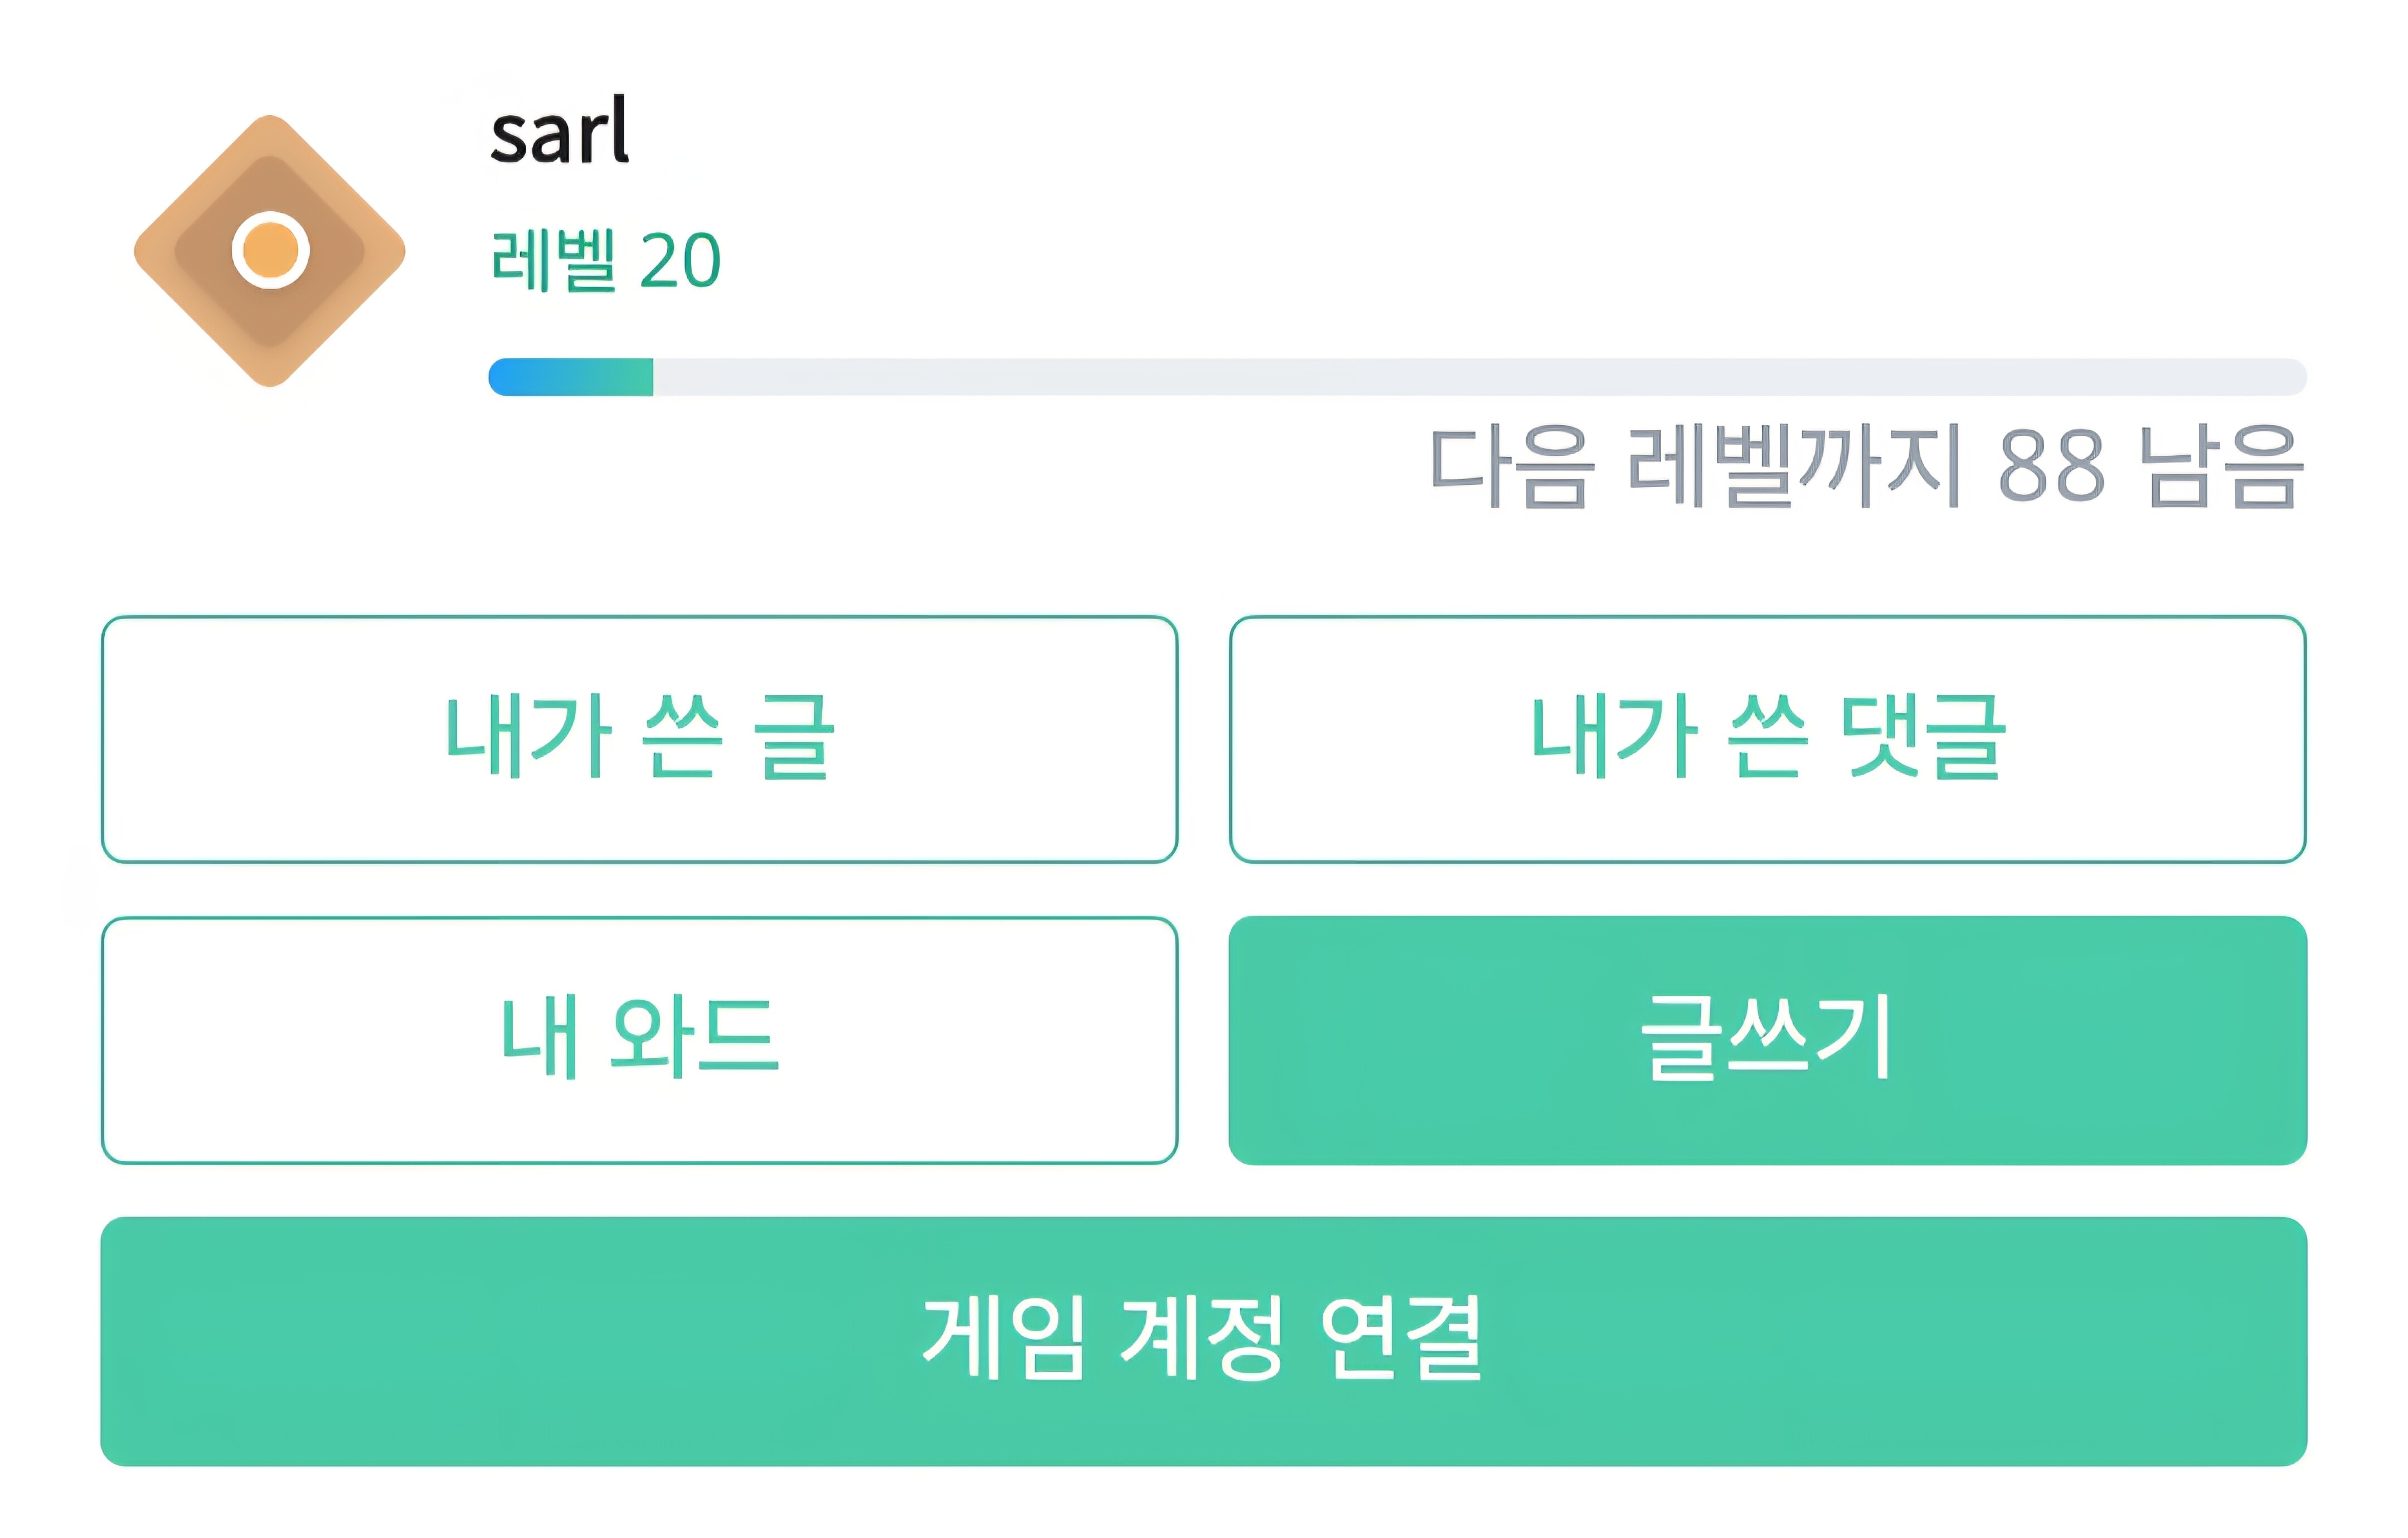The height and width of the screenshot is (1538, 2408).
Task: View my written posts via 내가 쓴 글
Action: pos(639,739)
